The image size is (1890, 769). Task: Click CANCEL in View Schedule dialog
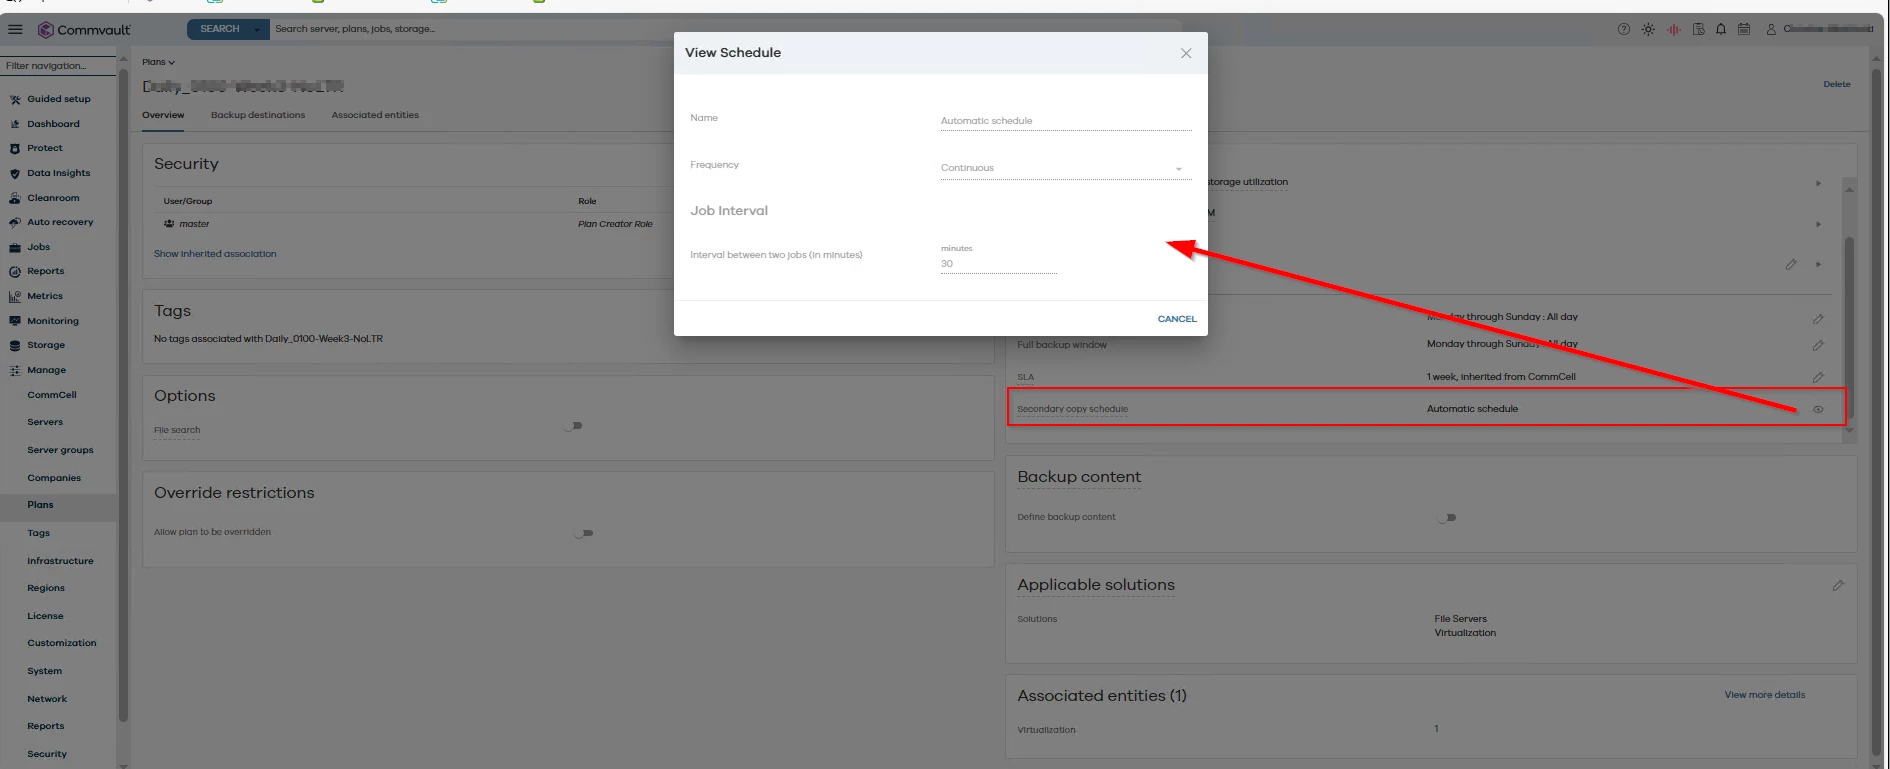click(x=1177, y=319)
